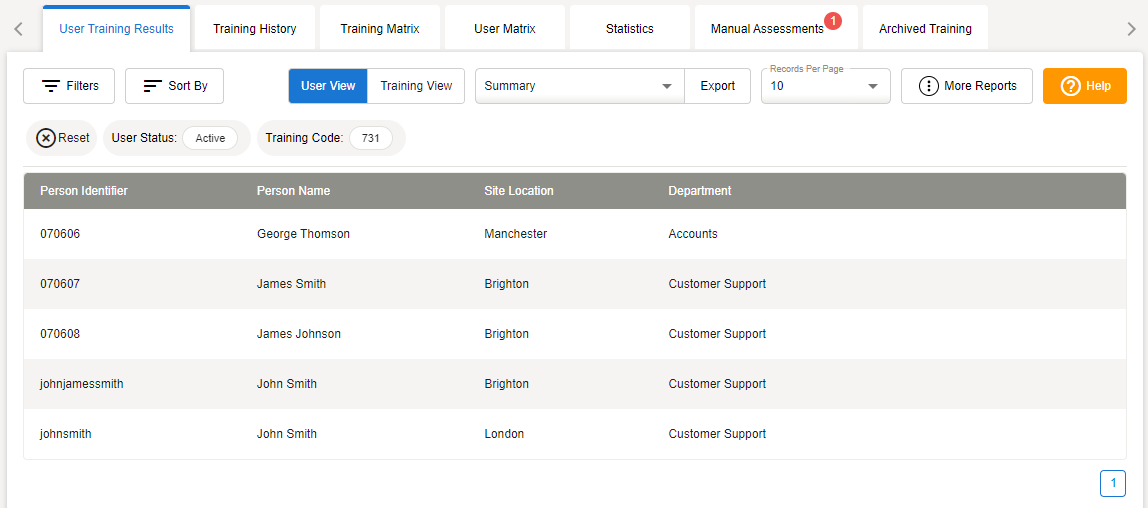The width and height of the screenshot is (1148, 508).
Task: Open the Training Matrix tab
Action: pyautogui.click(x=380, y=29)
